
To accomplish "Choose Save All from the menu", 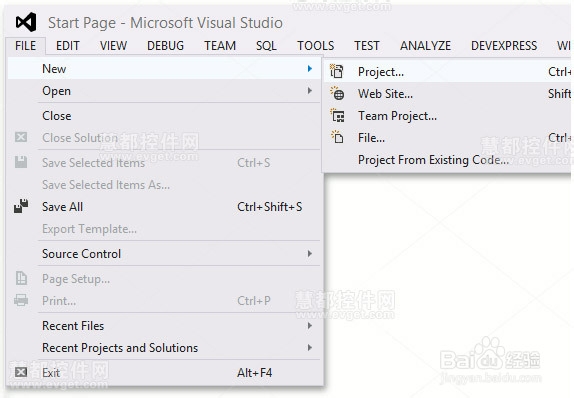I will pos(164,207).
